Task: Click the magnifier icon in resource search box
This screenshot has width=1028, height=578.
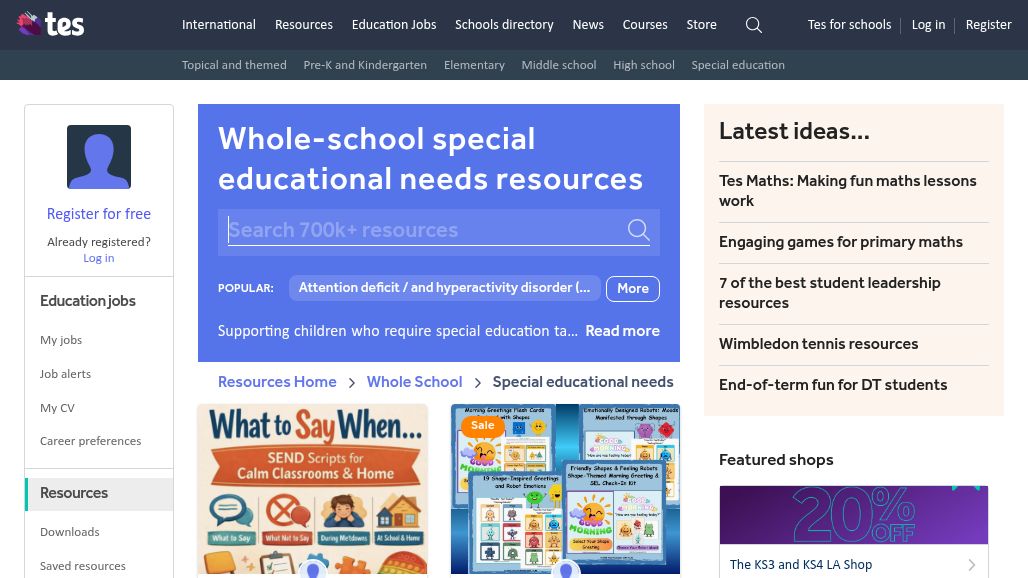Action: click(x=638, y=229)
